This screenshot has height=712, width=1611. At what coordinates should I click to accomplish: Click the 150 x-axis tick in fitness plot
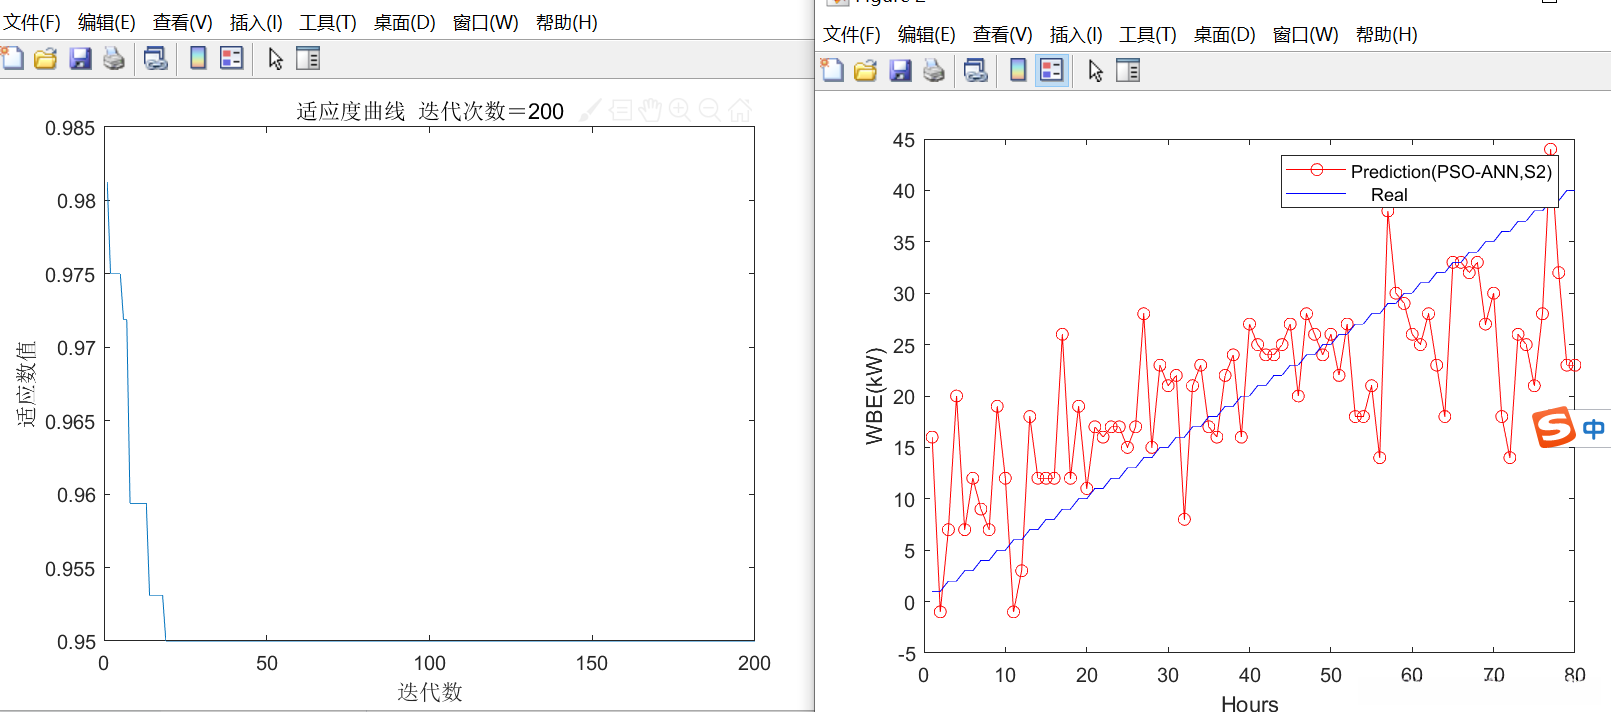point(592,663)
